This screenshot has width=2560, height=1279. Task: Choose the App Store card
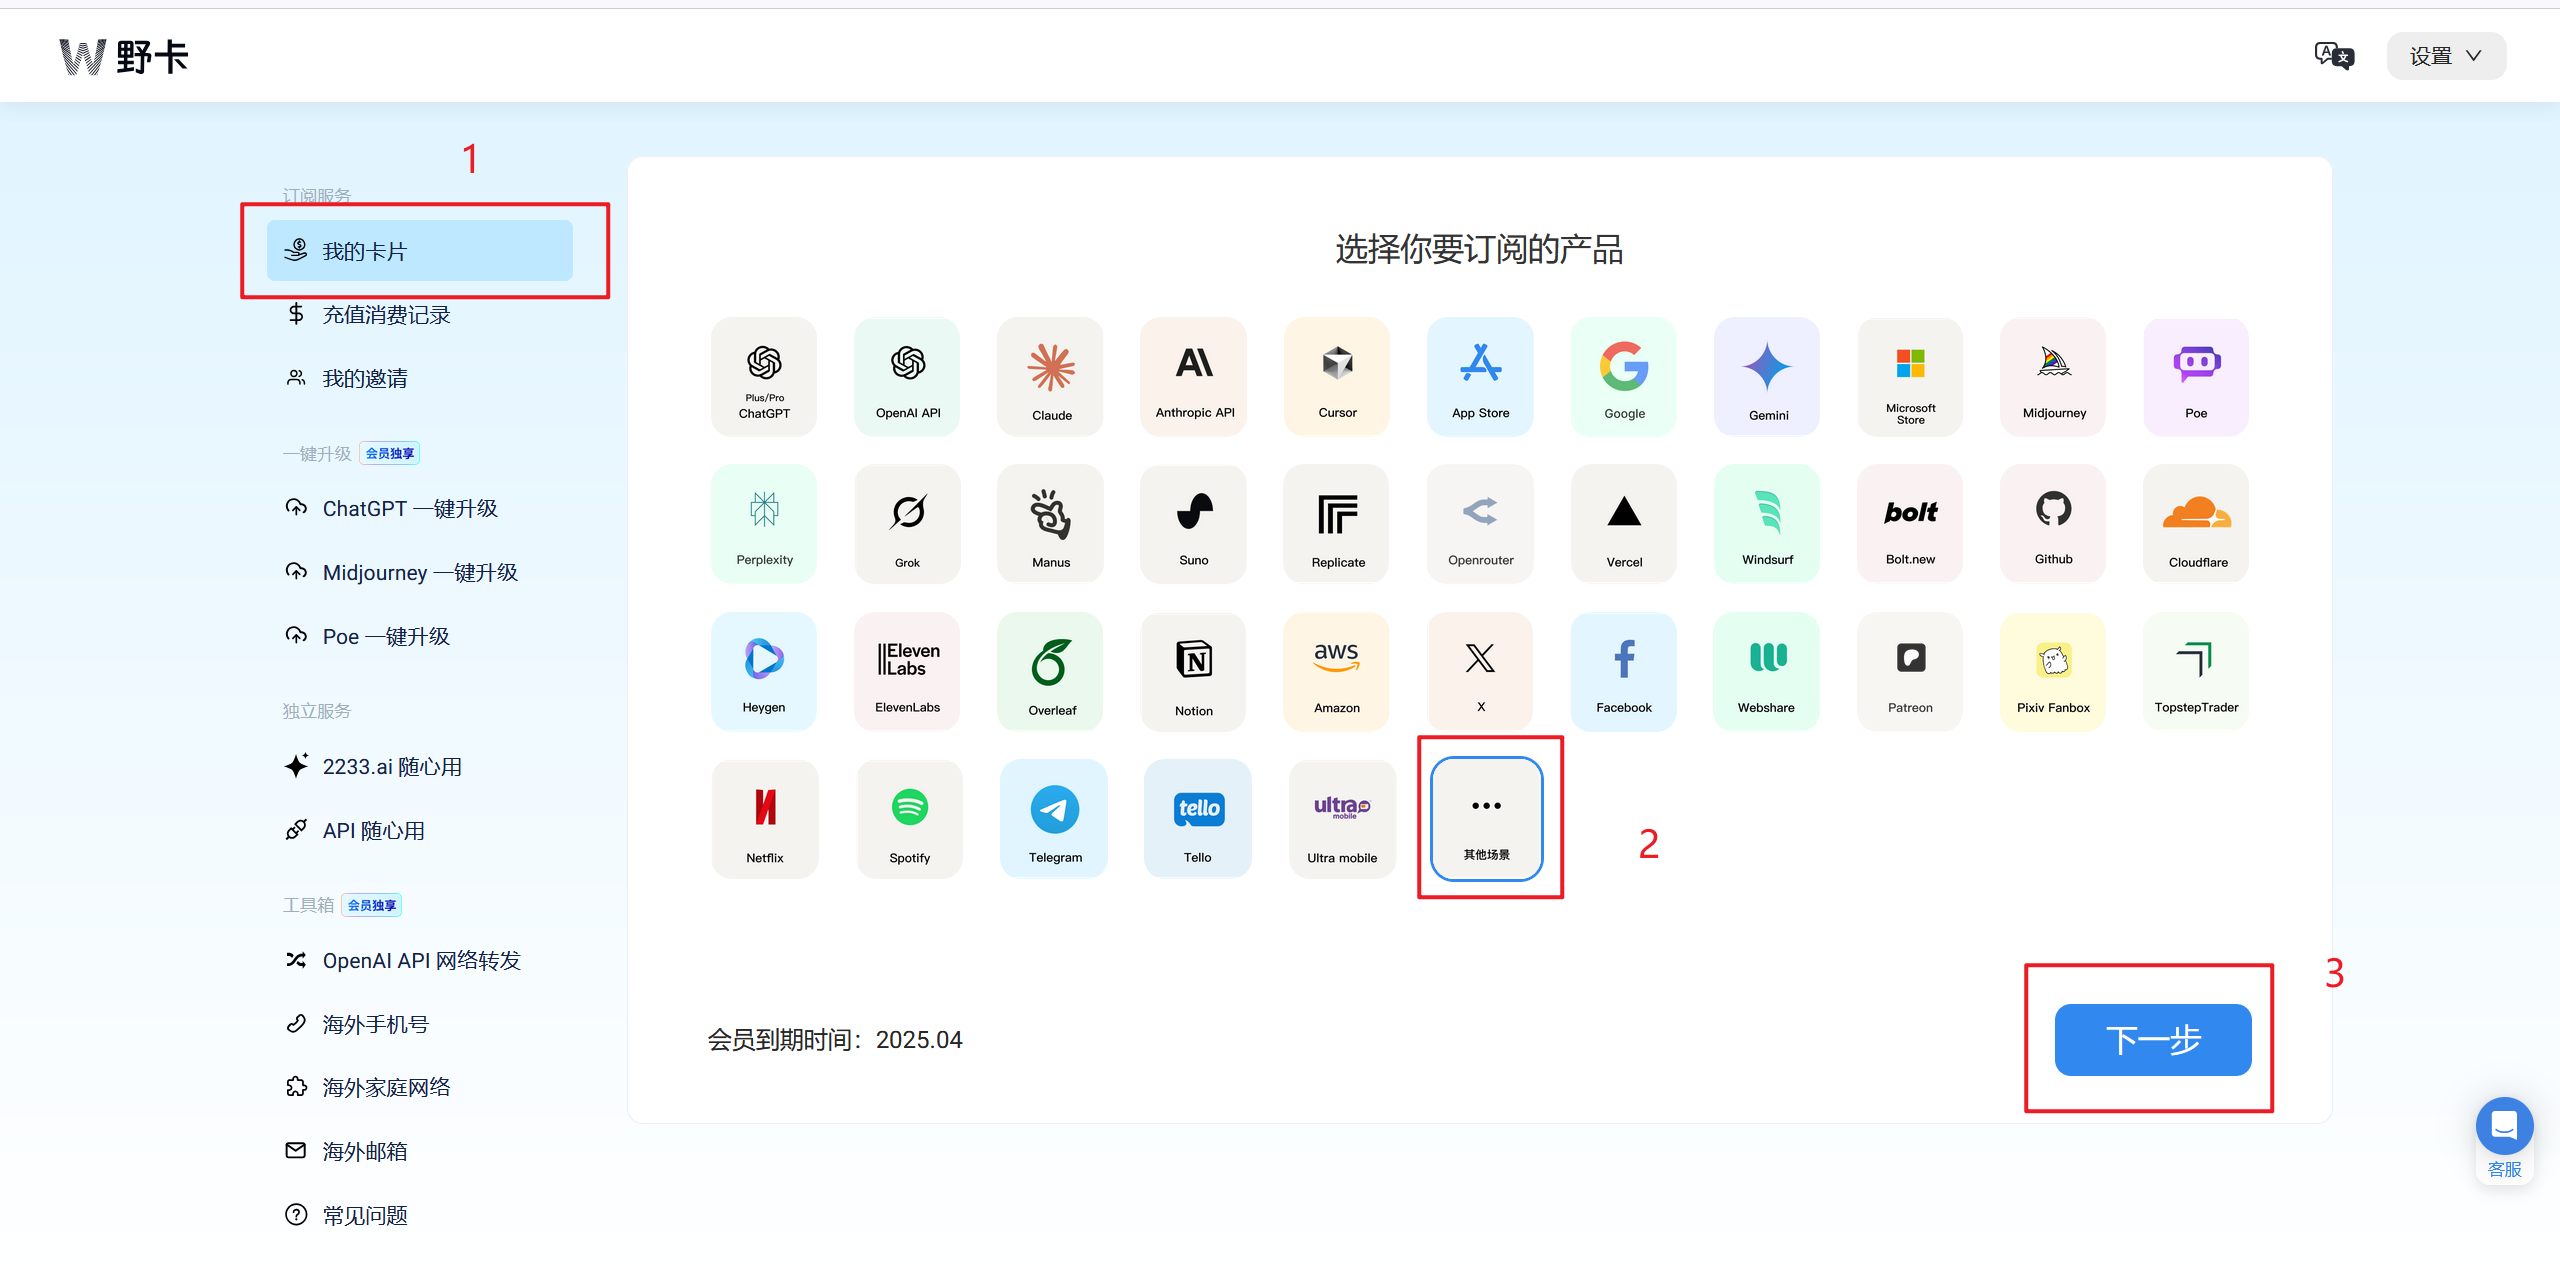click(1480, 377)
